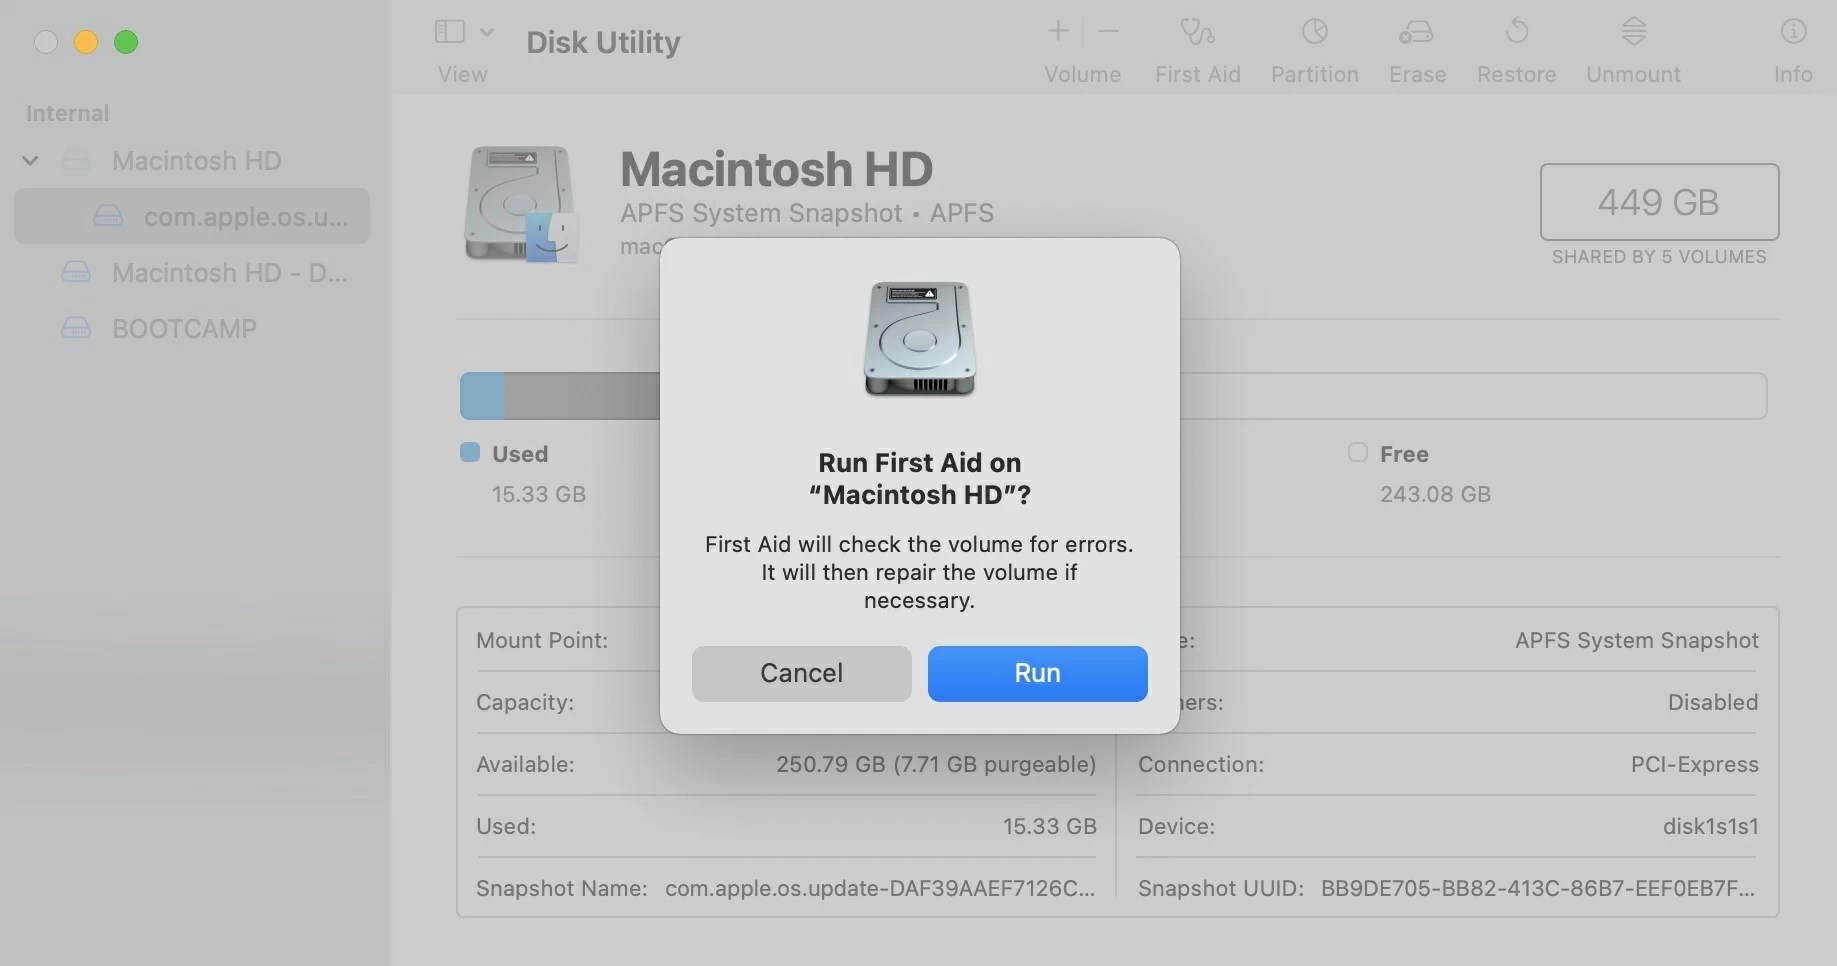The width and height of the screenshot is (1837, 966).
Task: Open the Info panel icon
Action: tap(1792, 31)
